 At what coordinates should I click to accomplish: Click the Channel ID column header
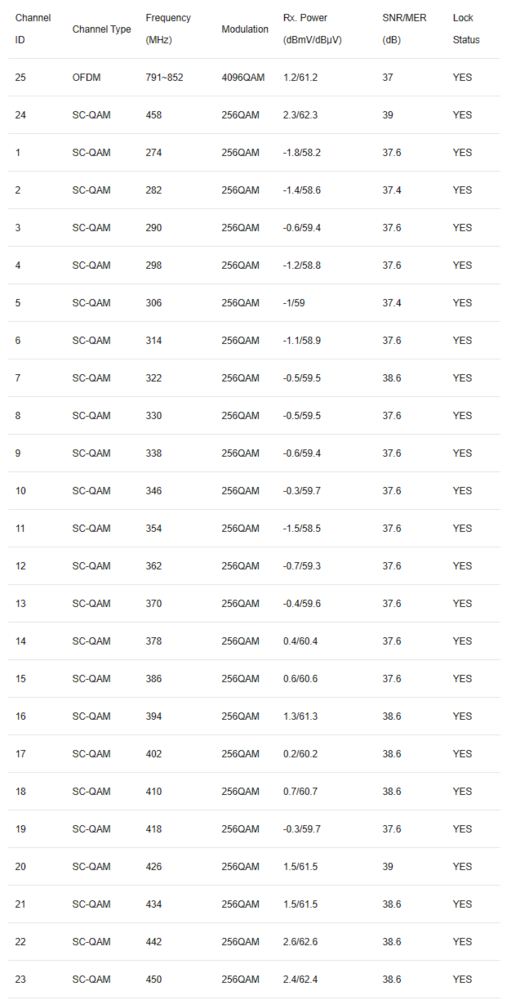pyautogui.click(x=33, y=29)
